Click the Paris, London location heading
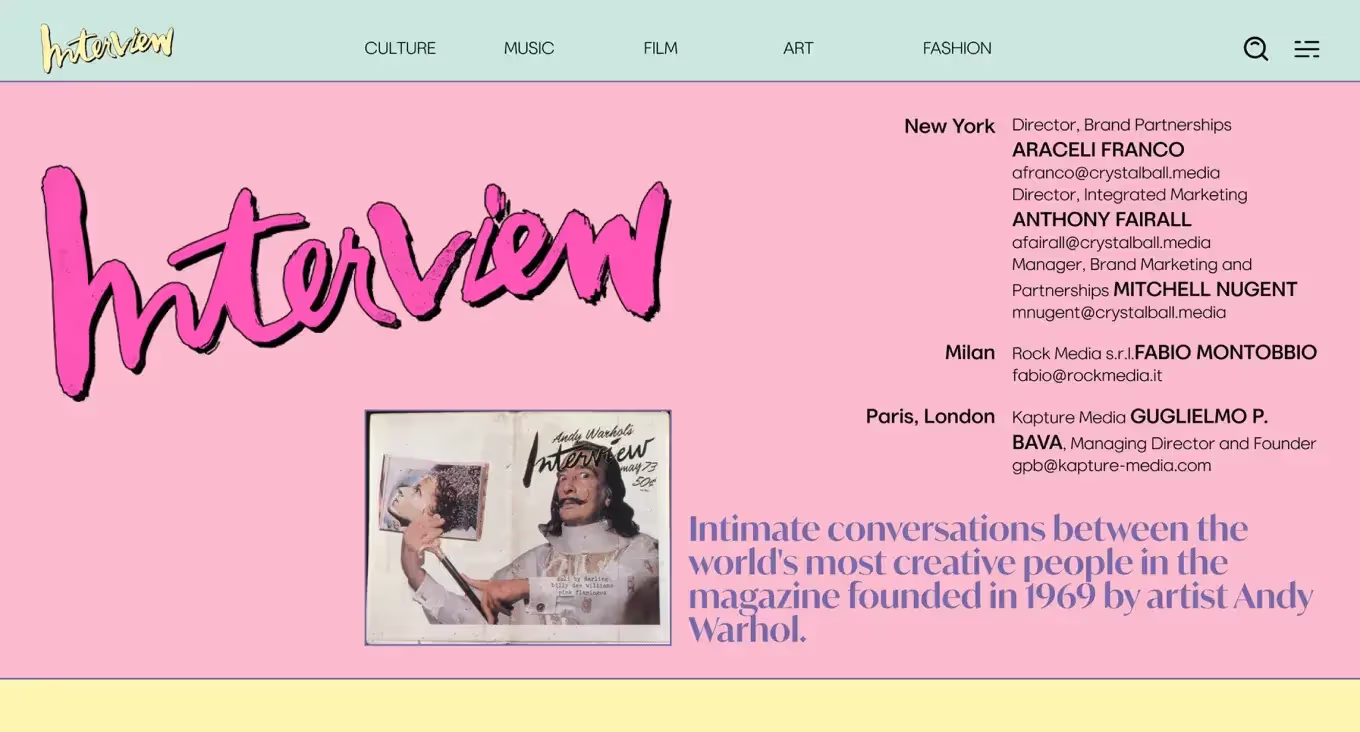1360x732 pixels. pos(930,416)
